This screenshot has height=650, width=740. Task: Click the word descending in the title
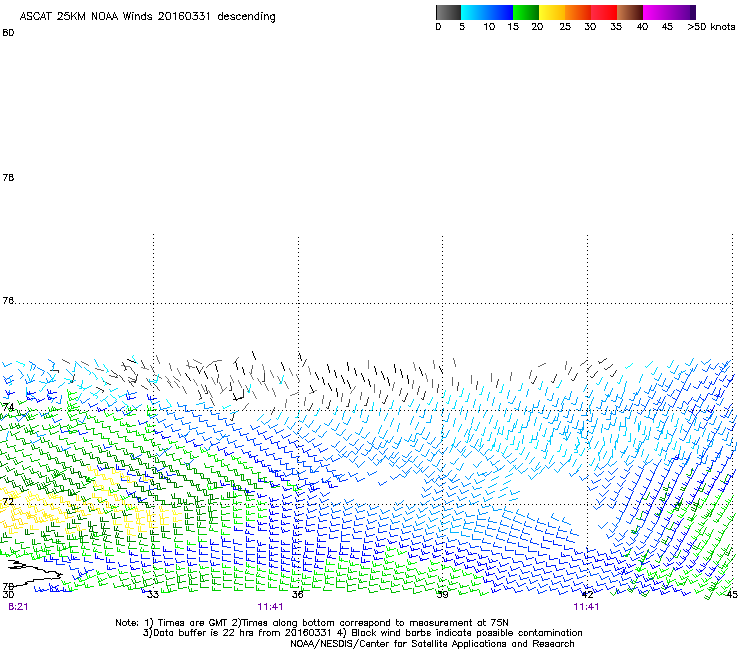click(x=246, y=17)
